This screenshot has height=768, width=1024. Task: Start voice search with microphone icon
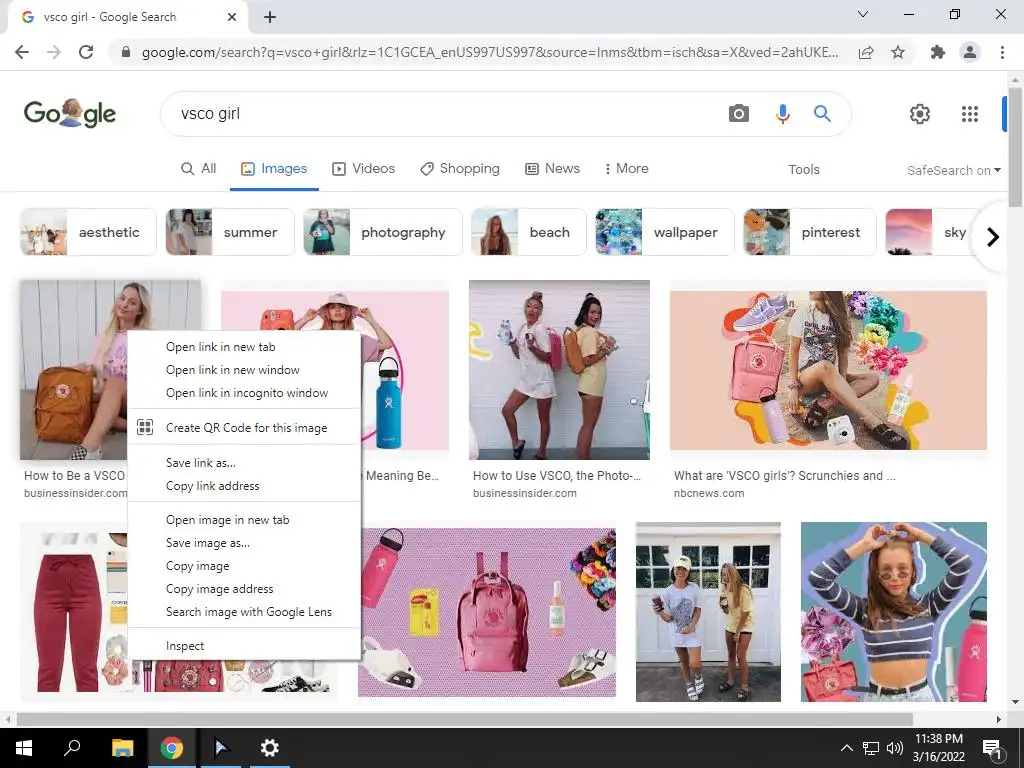point(782,114)
